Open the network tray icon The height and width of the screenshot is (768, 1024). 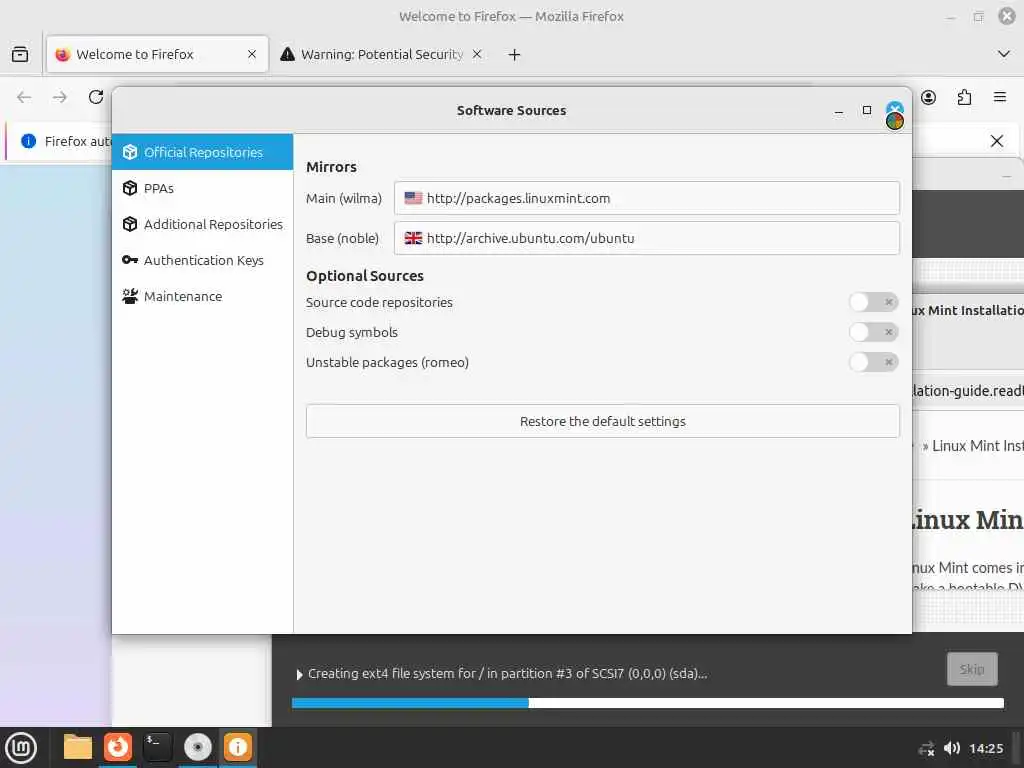point(926,749)
